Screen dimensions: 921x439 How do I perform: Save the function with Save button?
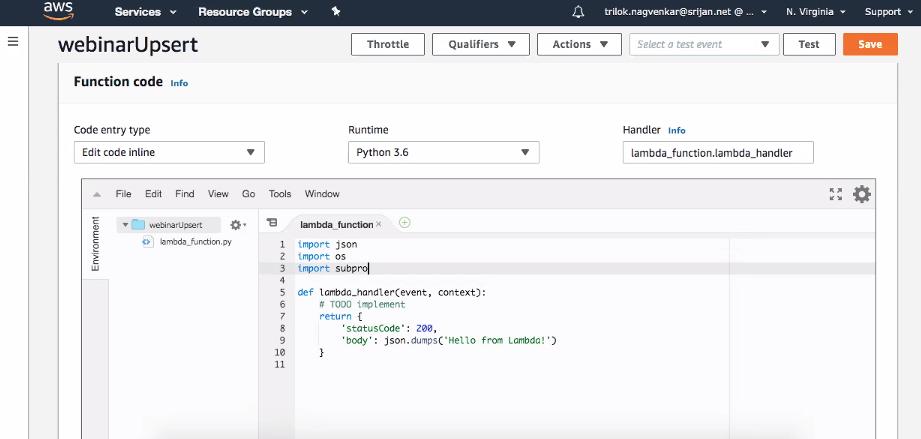click(870, 45)
